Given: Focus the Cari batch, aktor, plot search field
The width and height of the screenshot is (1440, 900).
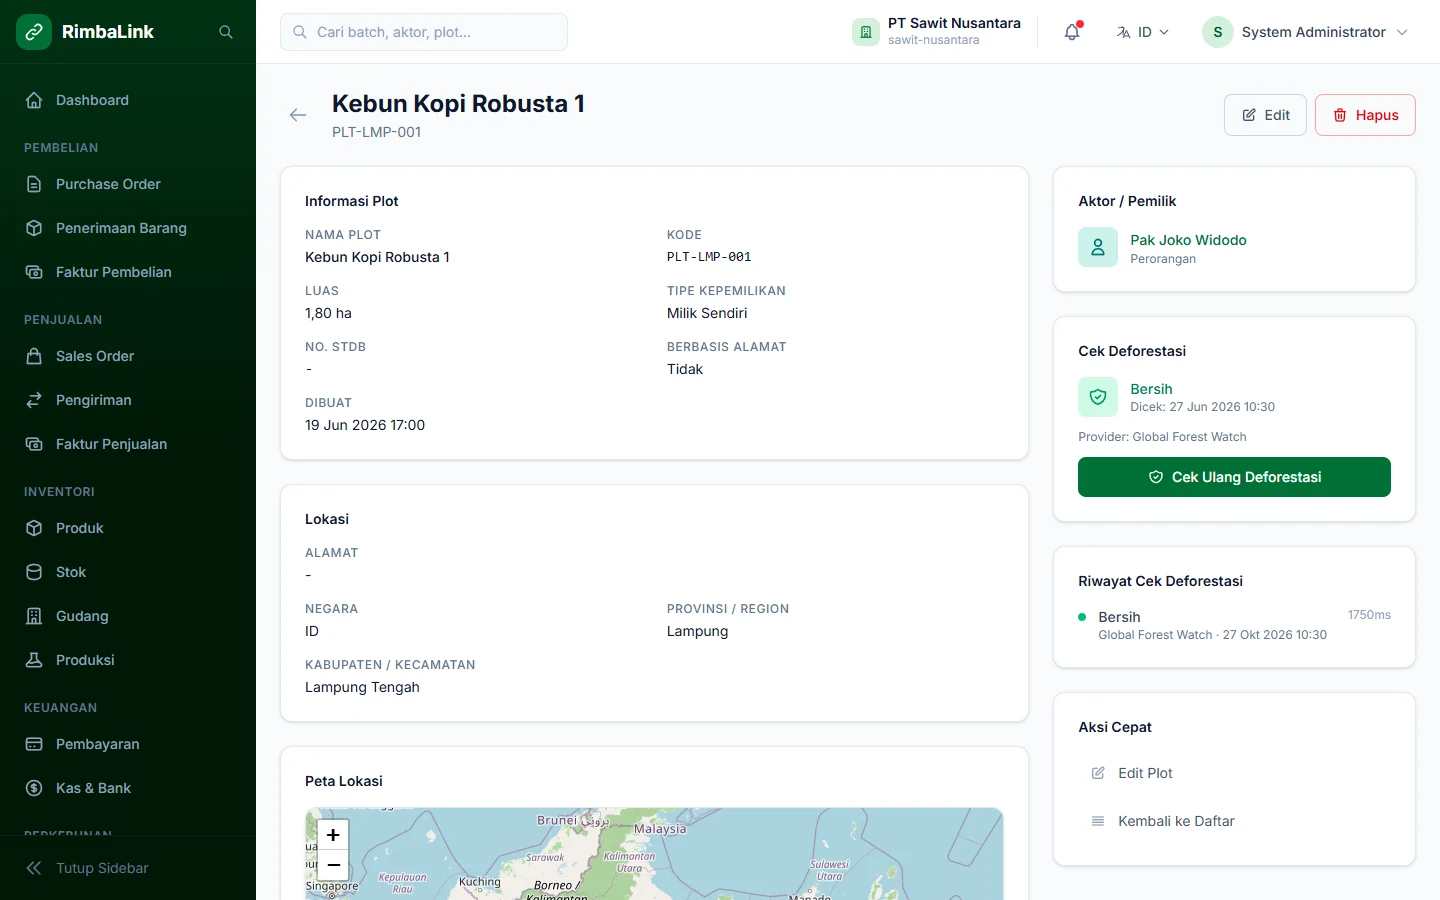Looking at the screenshot, I should [x=424, y=32].
